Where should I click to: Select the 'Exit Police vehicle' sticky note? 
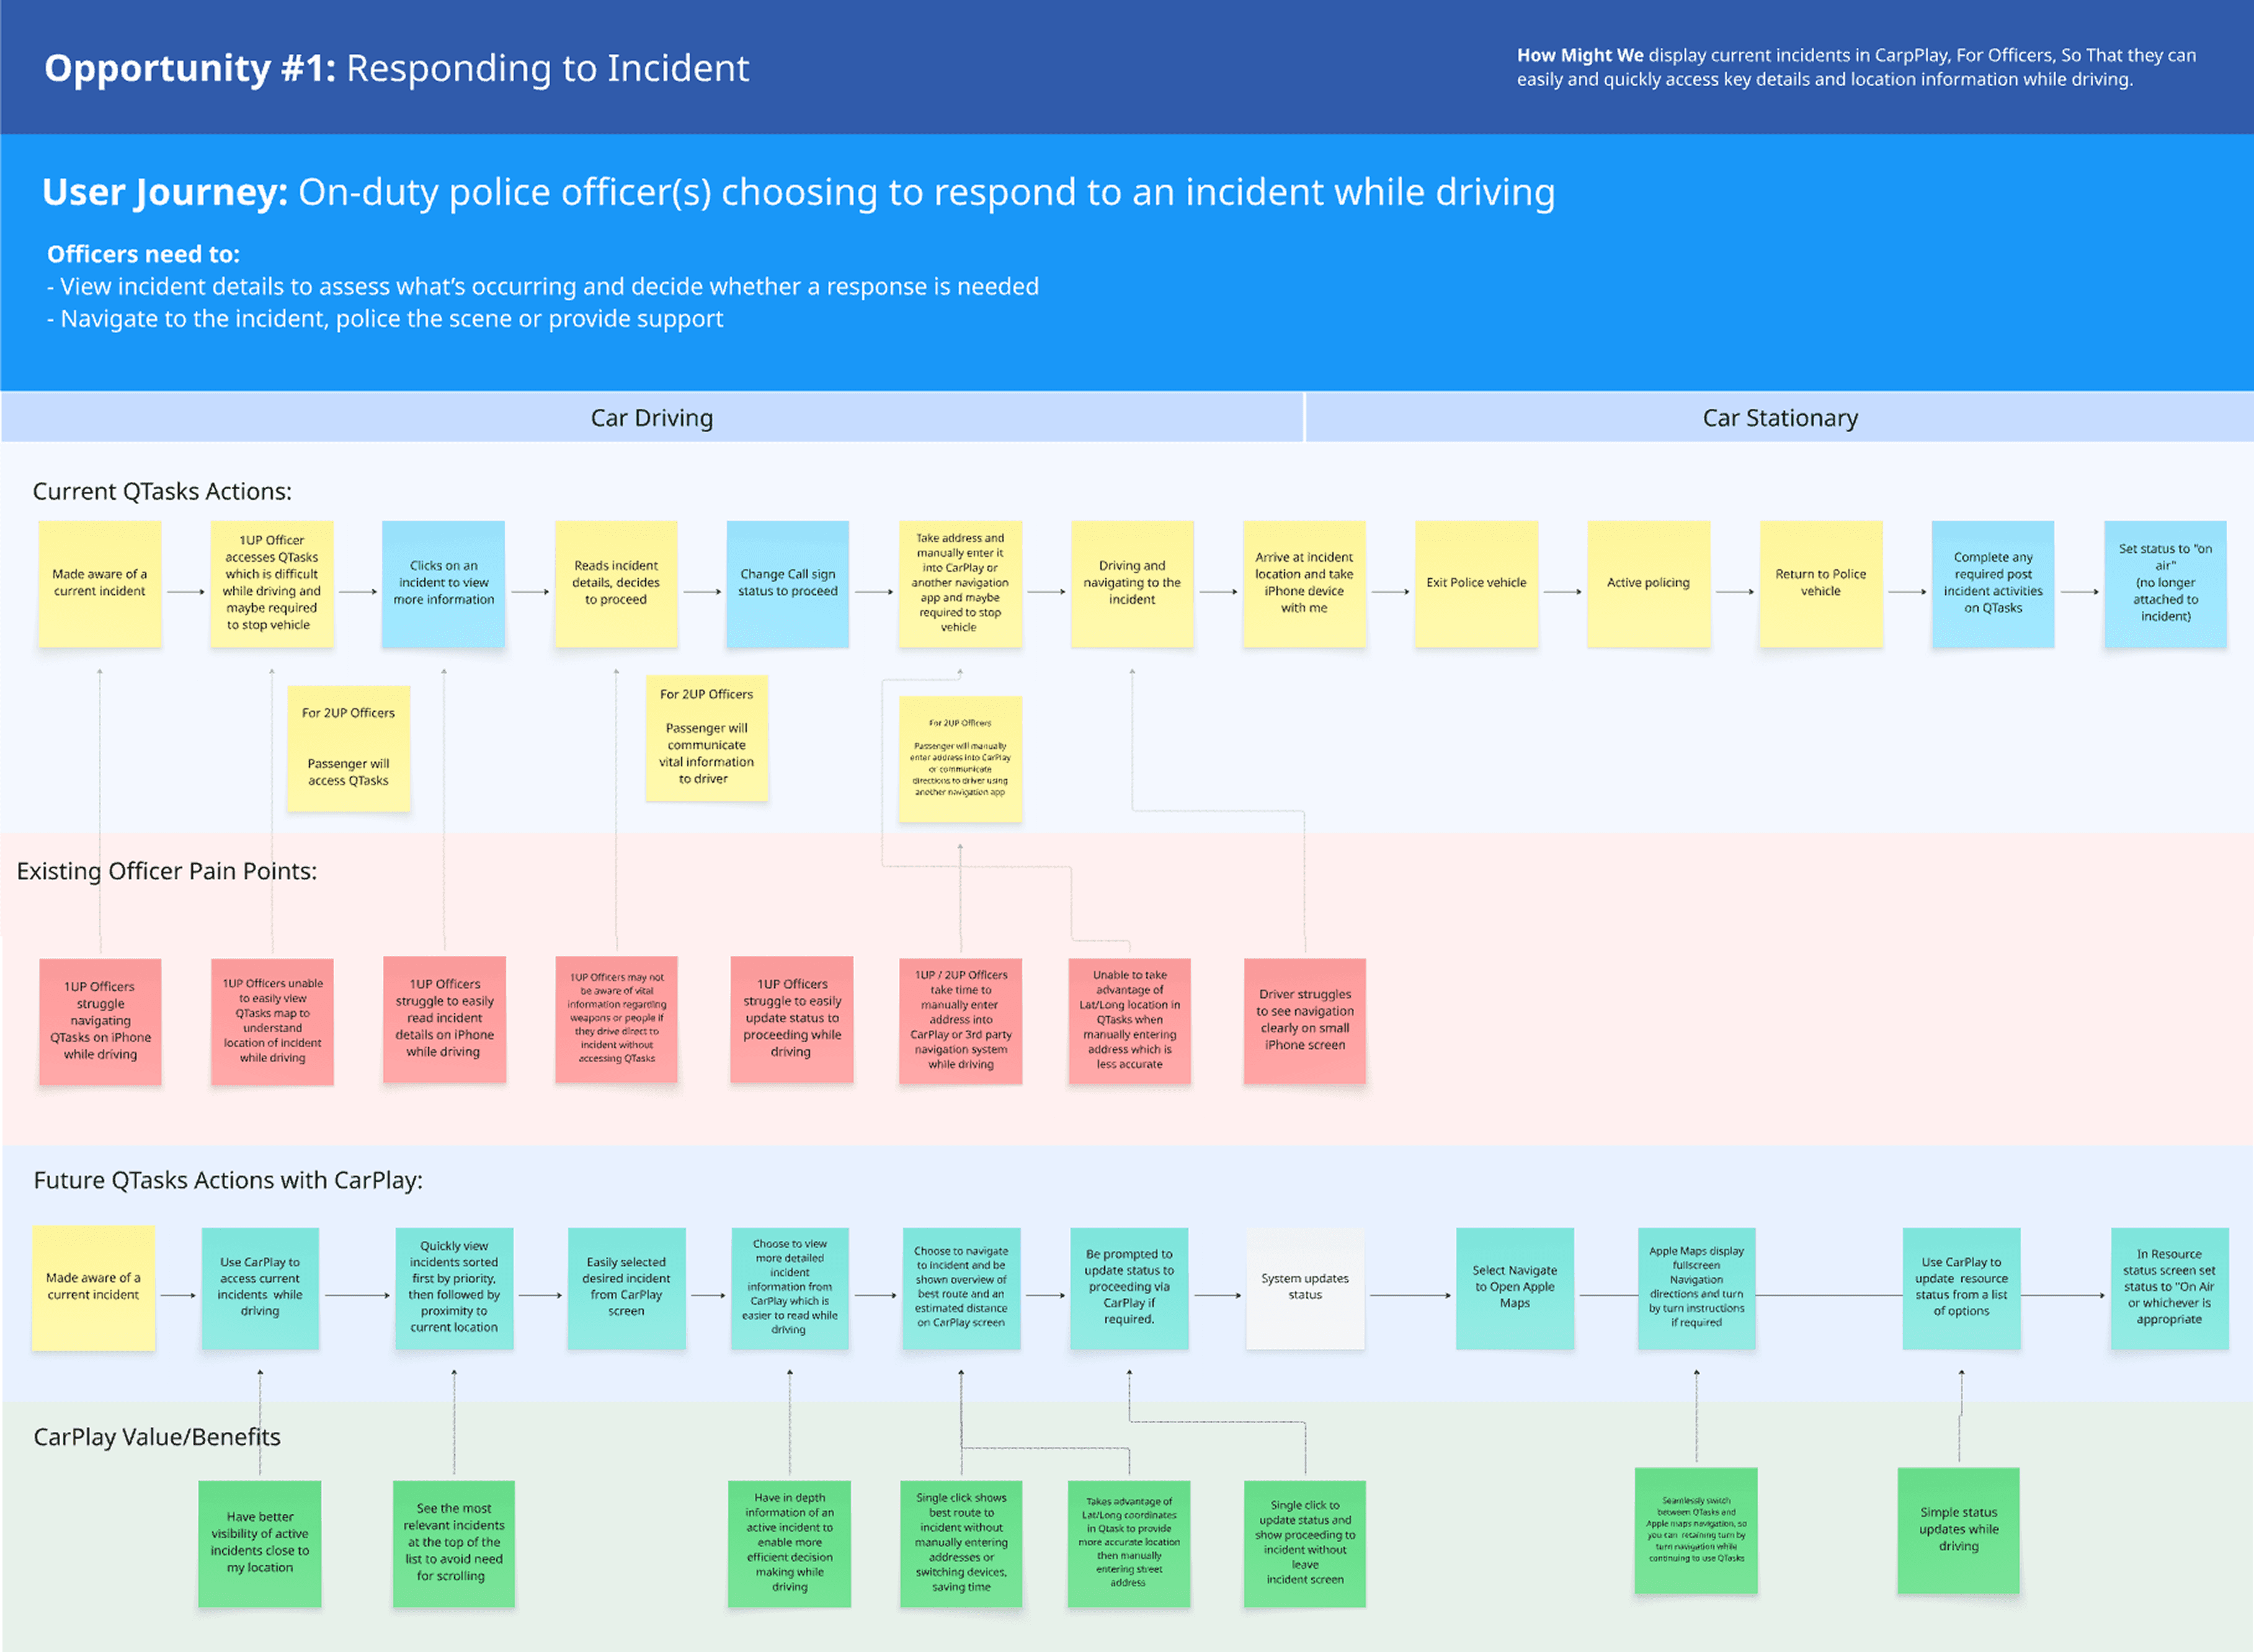1476,583
